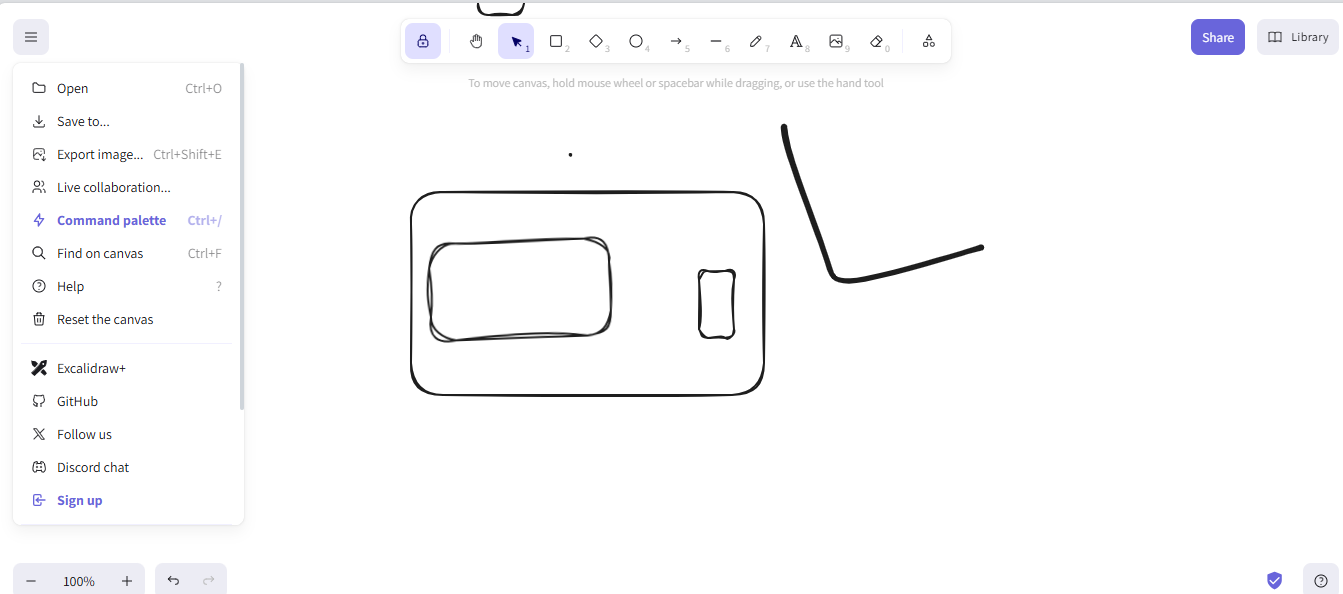Screen dimensions: 1343x594
Task: Undo the last action
Action: tap(173, 581)
